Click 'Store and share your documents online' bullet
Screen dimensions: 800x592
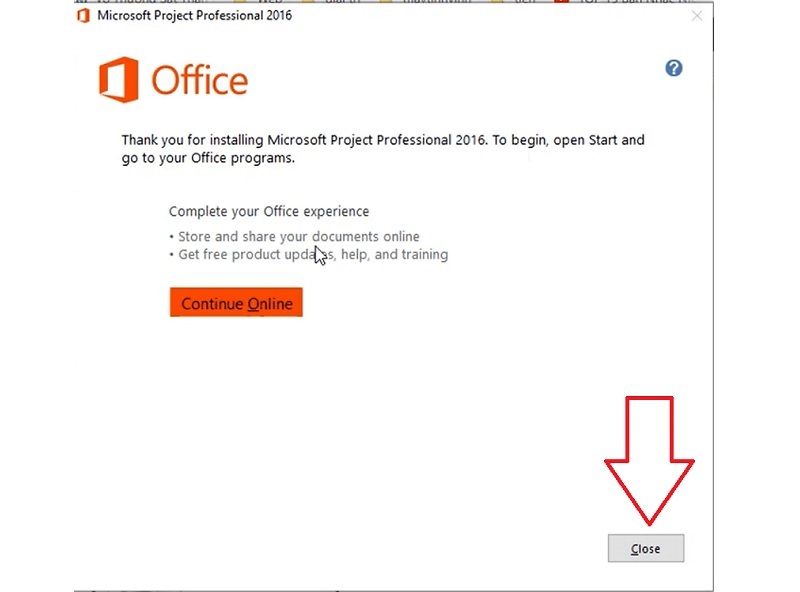(x=298, y=237)
